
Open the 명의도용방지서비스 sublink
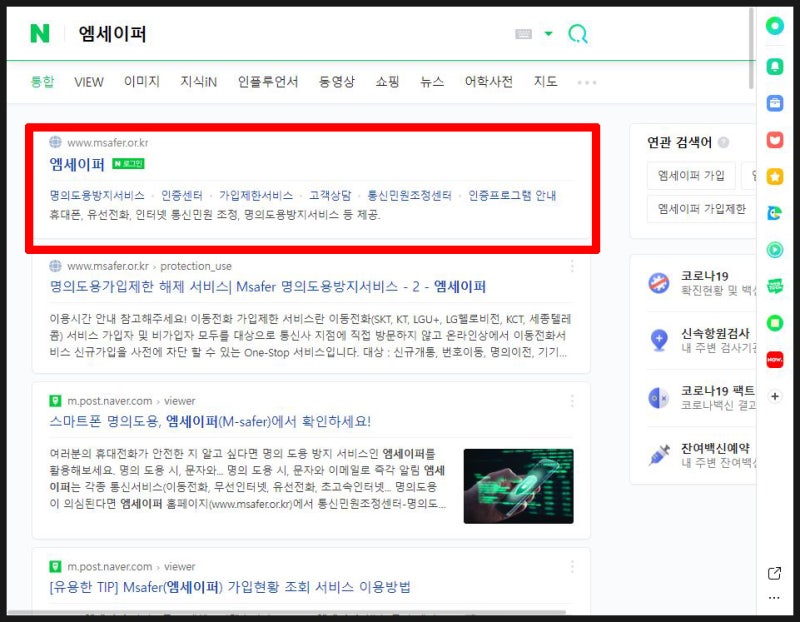[x=97, y=195]
